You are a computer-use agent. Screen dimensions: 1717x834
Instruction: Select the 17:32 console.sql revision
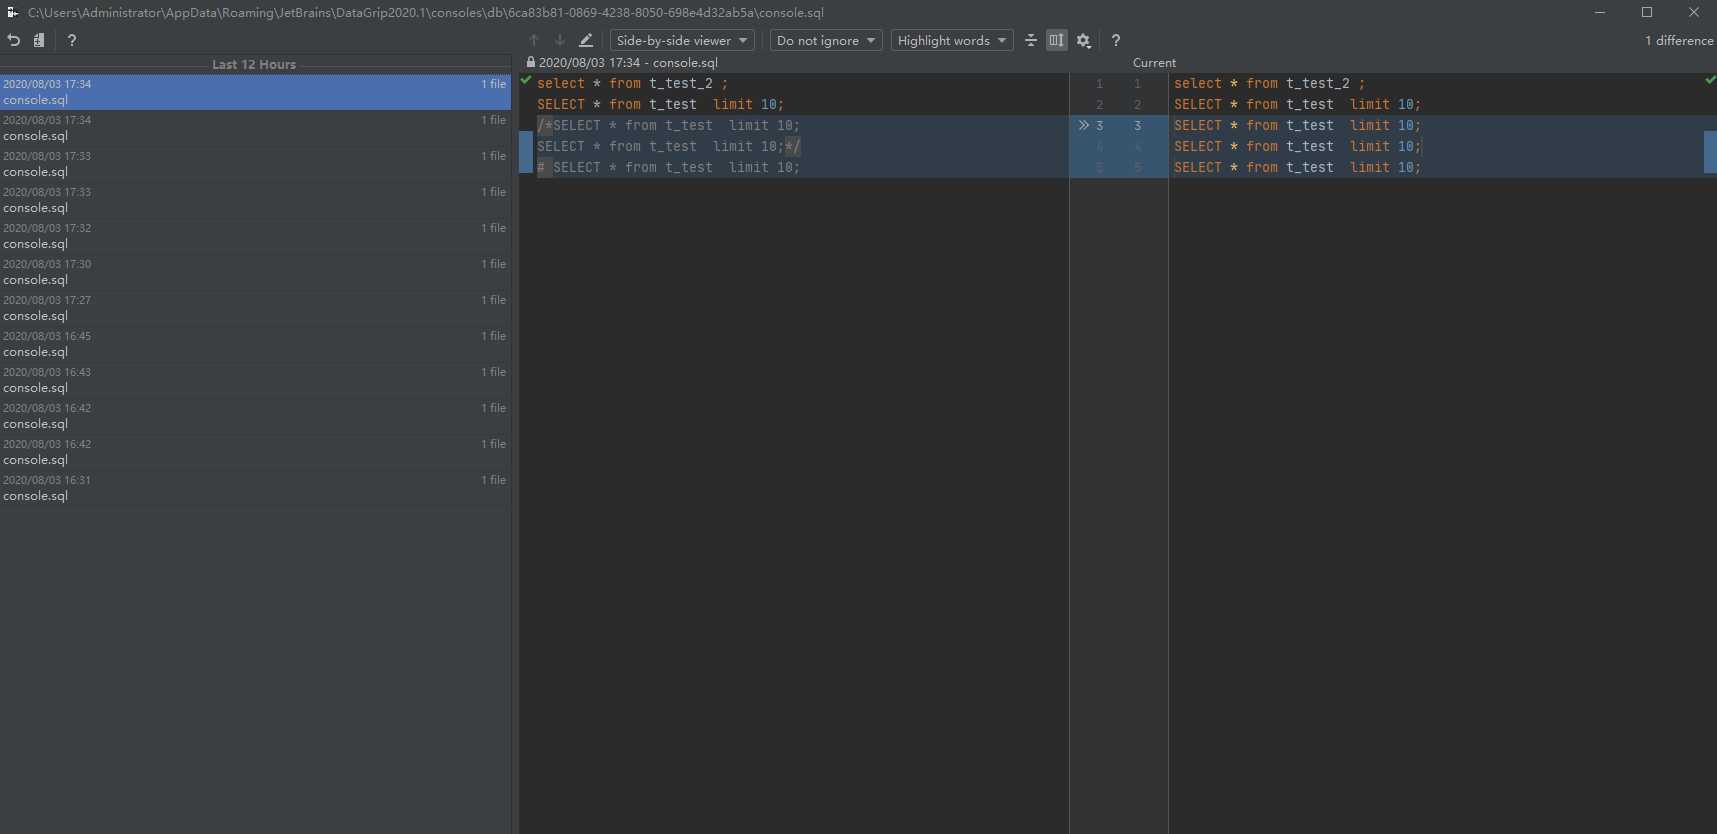click(x=255, y=236)
